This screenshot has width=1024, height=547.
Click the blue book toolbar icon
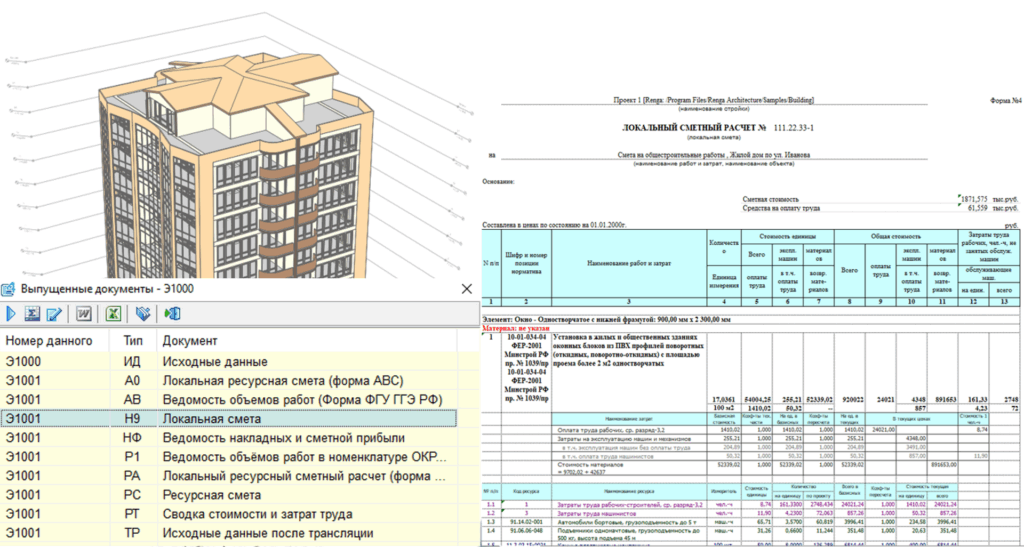pyautogui.click(x=144, y=314)
